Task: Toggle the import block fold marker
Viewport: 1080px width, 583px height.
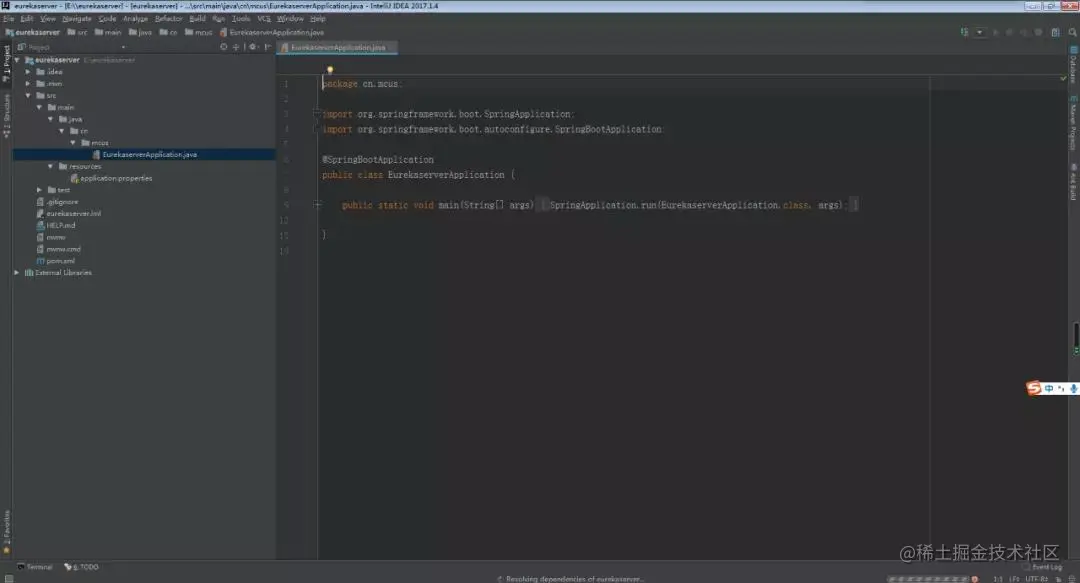Action: 317,114
